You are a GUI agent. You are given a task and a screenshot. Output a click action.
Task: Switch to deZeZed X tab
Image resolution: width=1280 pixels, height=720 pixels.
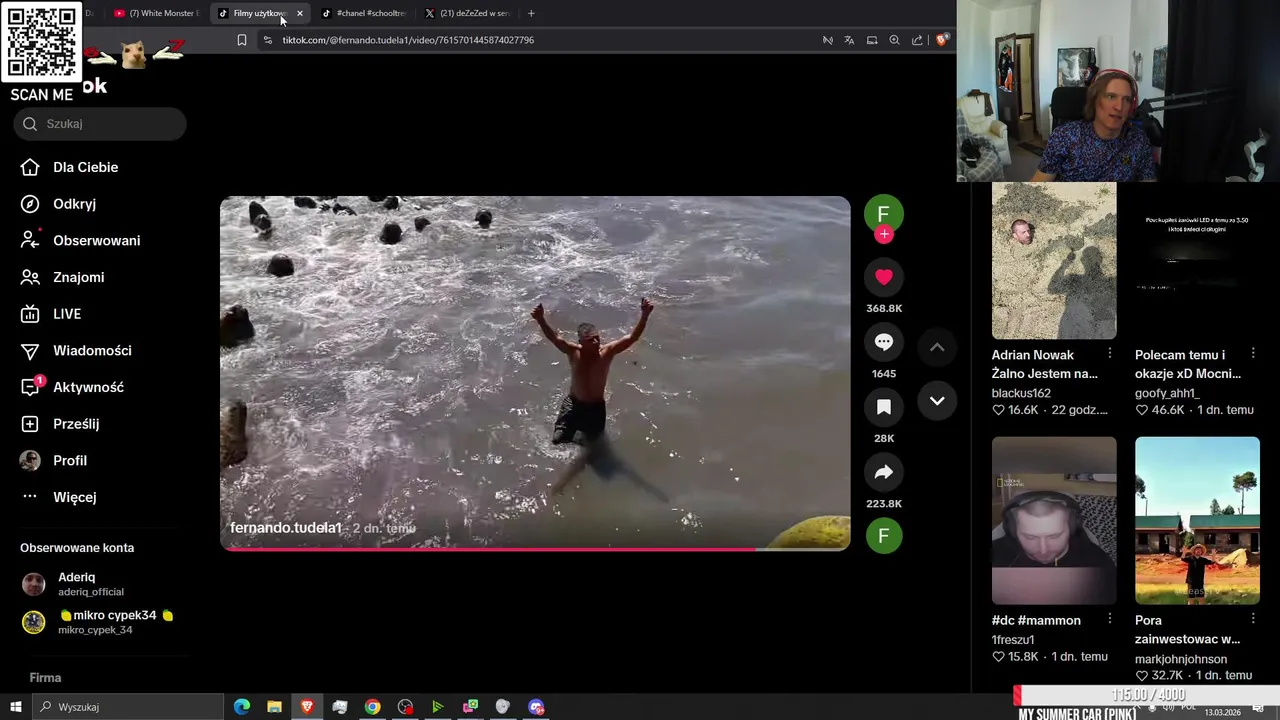pos(467,13)
